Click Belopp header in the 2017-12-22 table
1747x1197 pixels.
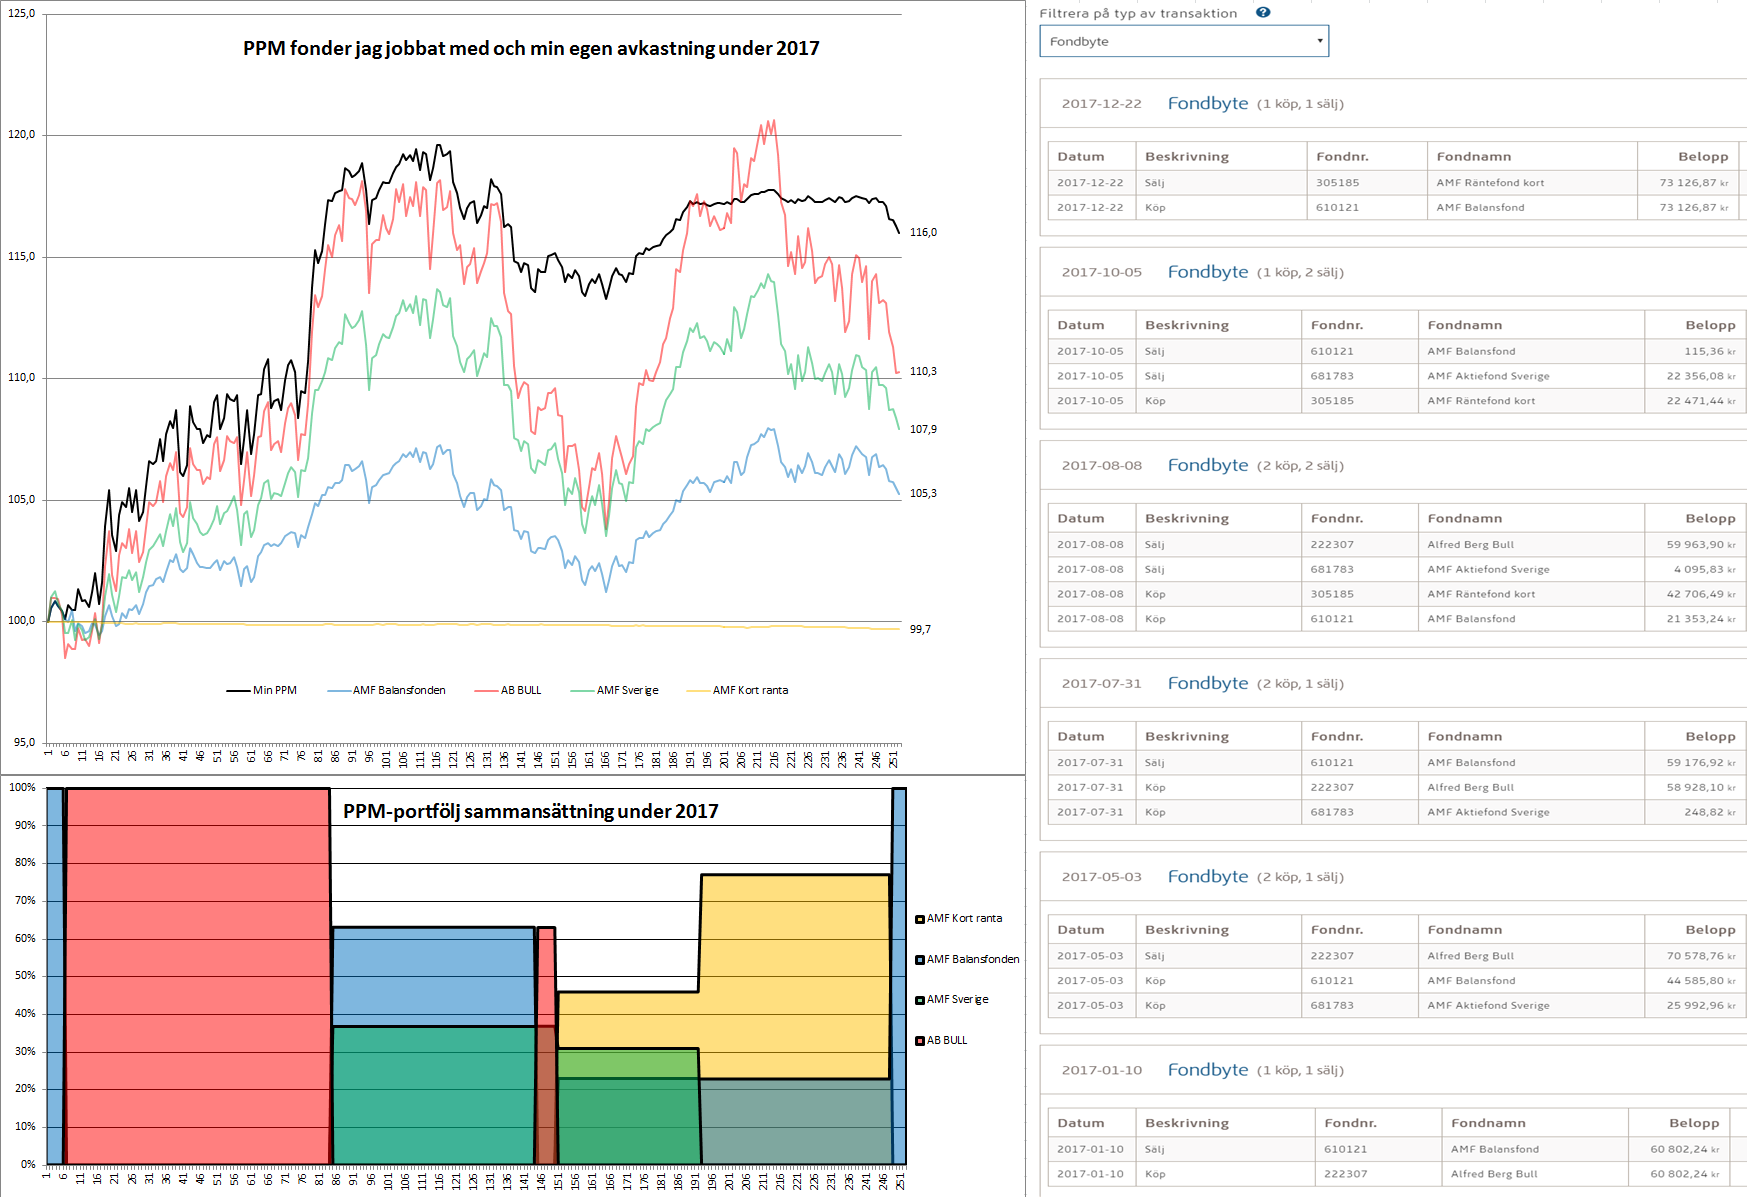pos(1703,157)
